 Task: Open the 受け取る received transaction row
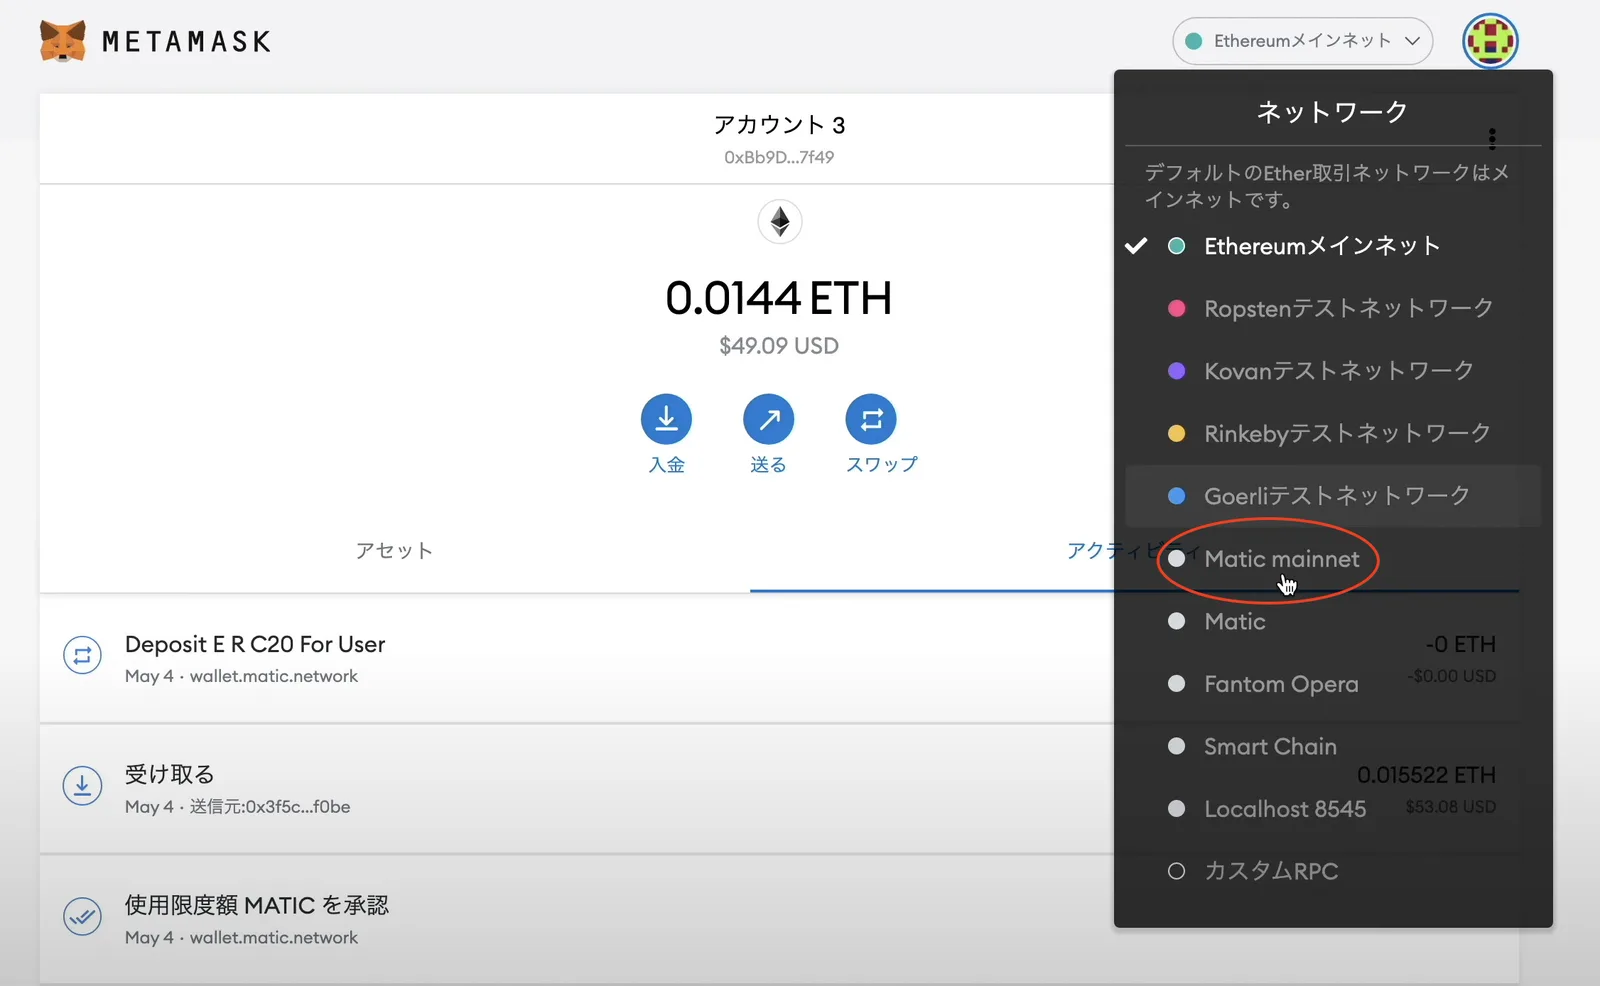(779, 789)
